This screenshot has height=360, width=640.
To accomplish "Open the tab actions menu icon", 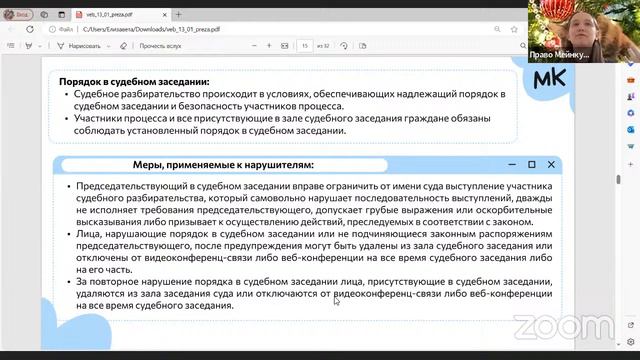I will pos(62,15).
